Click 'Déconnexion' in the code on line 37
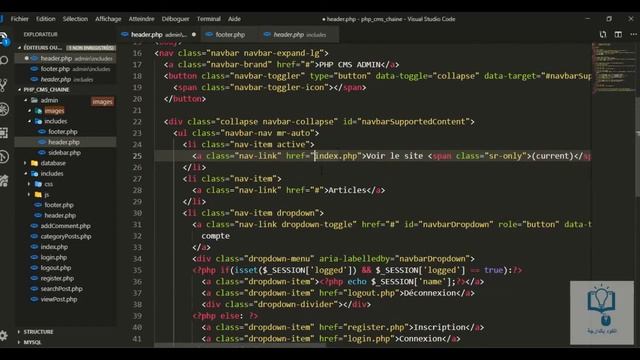640x360 pixels. (x=430, y=293)
